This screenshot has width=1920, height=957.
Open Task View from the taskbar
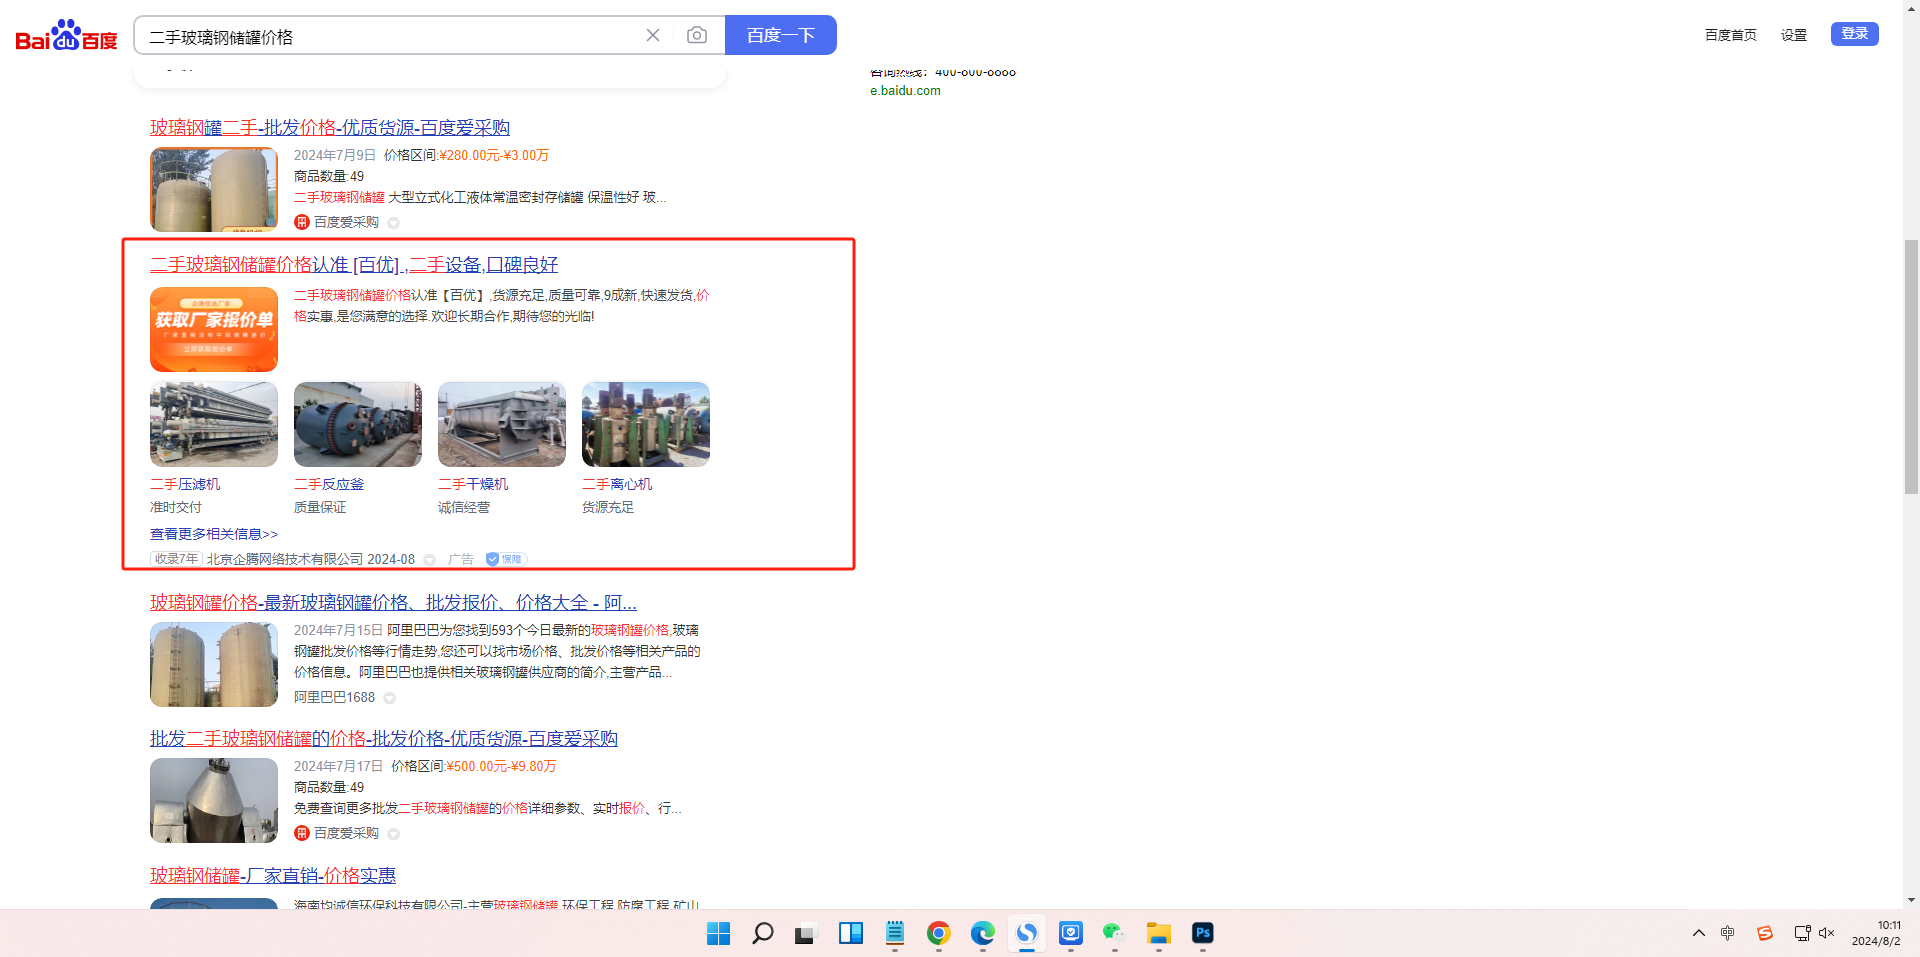[806, 933]
